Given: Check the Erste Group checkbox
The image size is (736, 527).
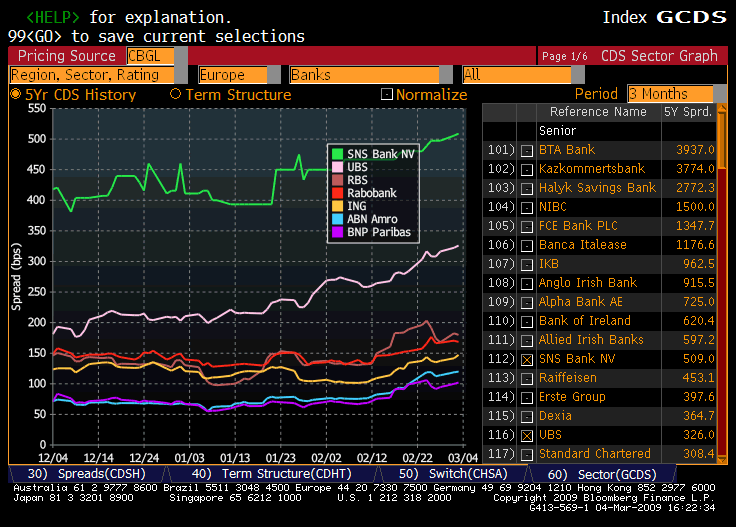Looking at the screenshot, I should point(527,397).
